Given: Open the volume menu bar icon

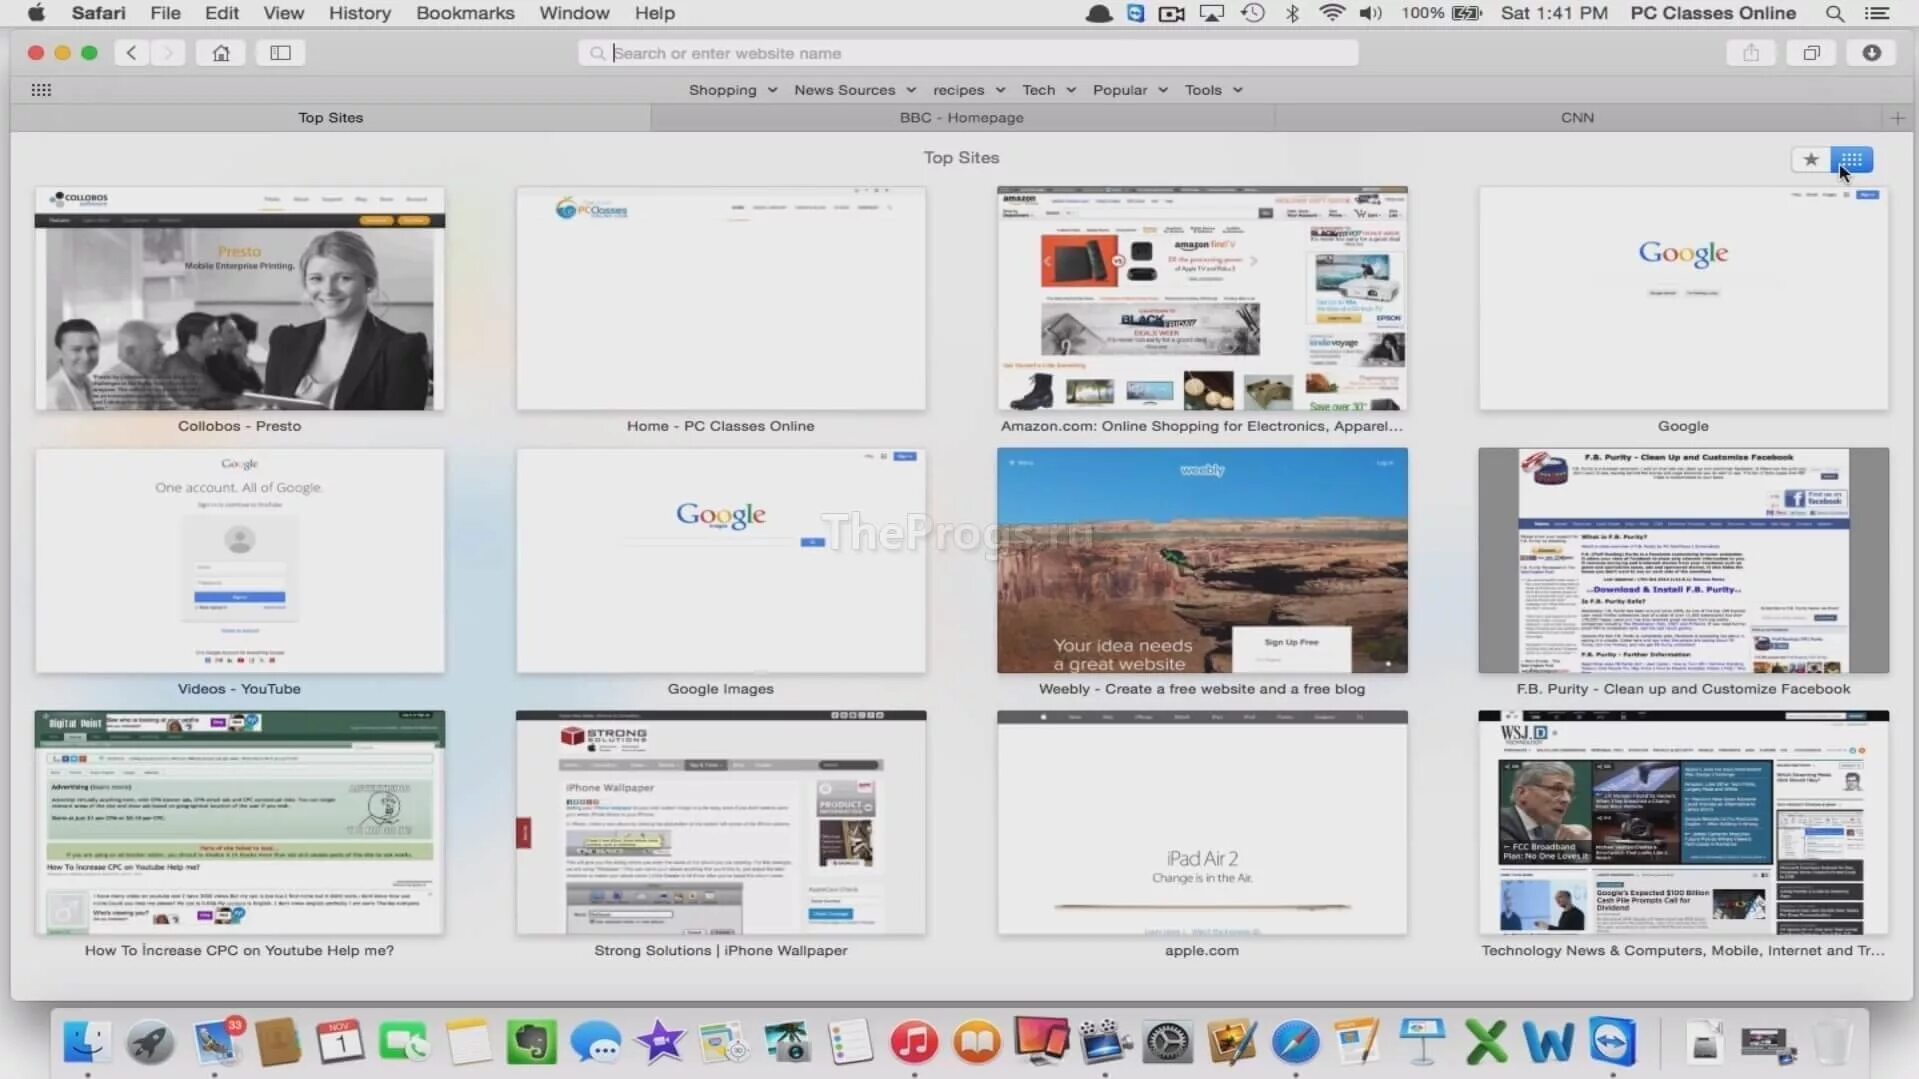Looking at the screenshot, I should coord(1370,13).
